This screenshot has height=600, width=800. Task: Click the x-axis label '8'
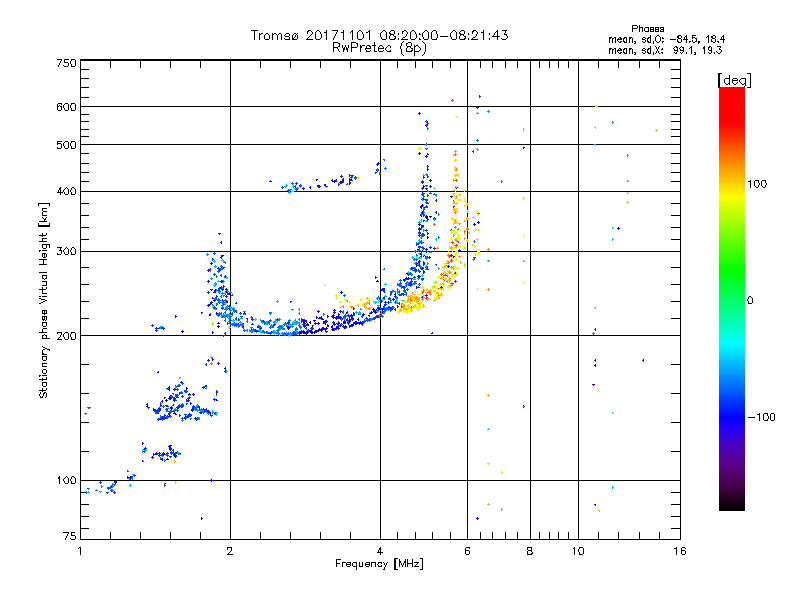[530, 551]
